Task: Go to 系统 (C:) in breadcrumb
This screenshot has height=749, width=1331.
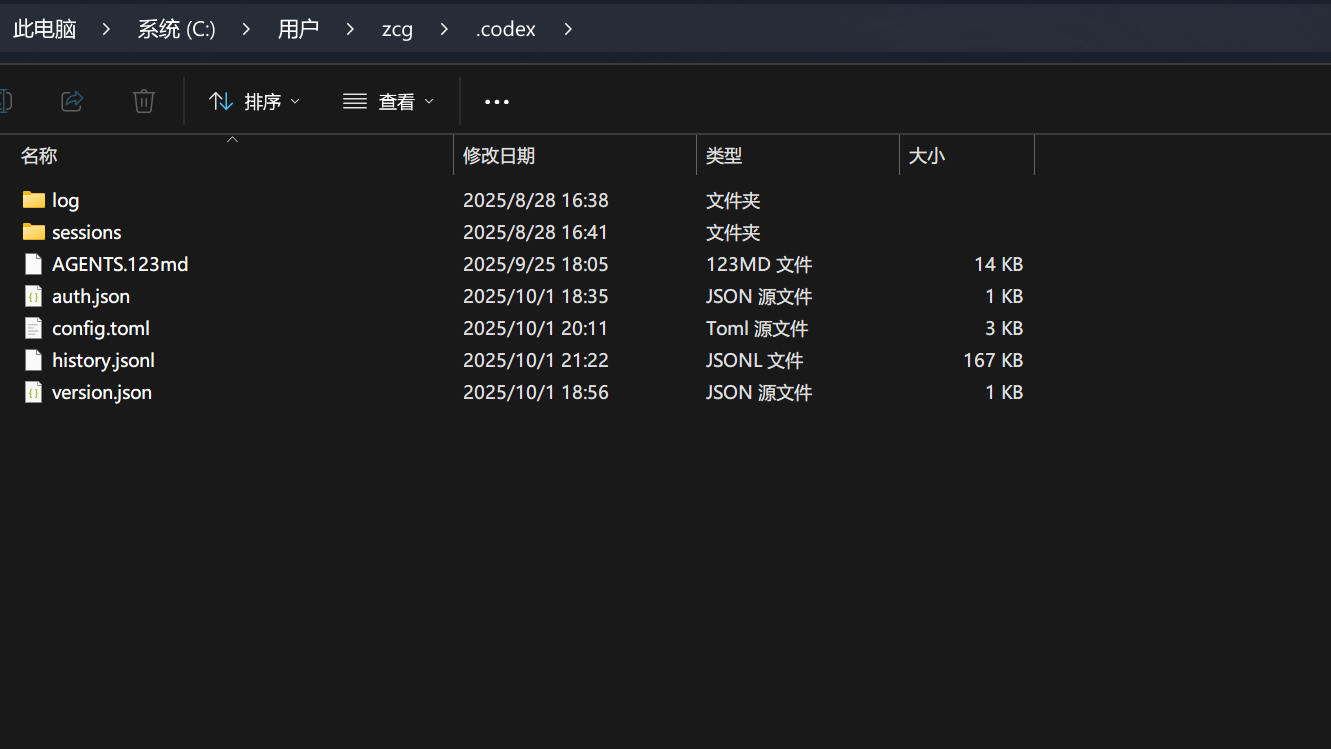Action: coord(176,29)
